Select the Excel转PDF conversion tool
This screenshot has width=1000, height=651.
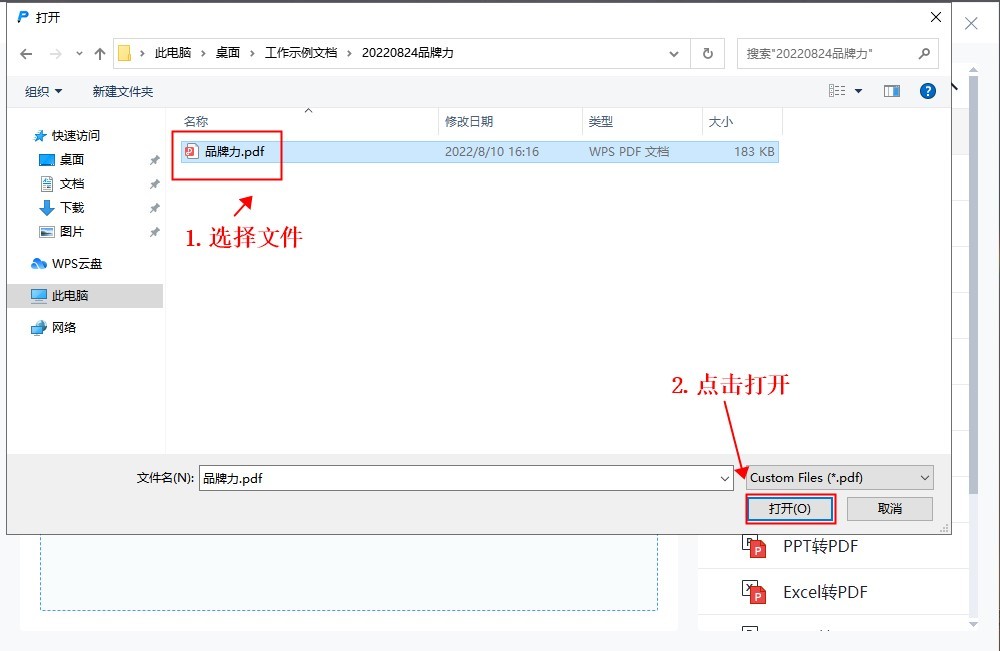coord(827,592)
